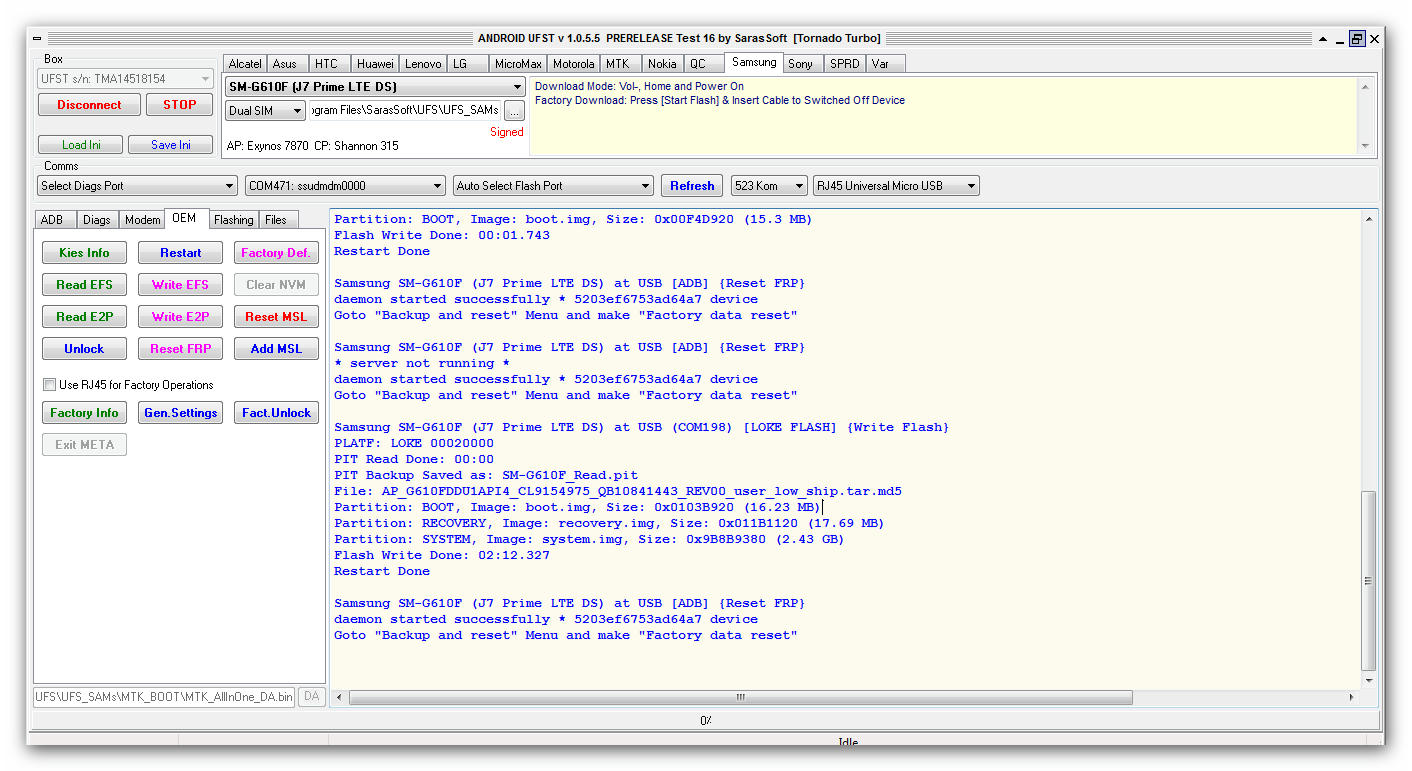Image resolution: width=1412 pixels, height=771 pixels.
Task: Open the Select Diags Port dropdown
Action: (138, 186)
